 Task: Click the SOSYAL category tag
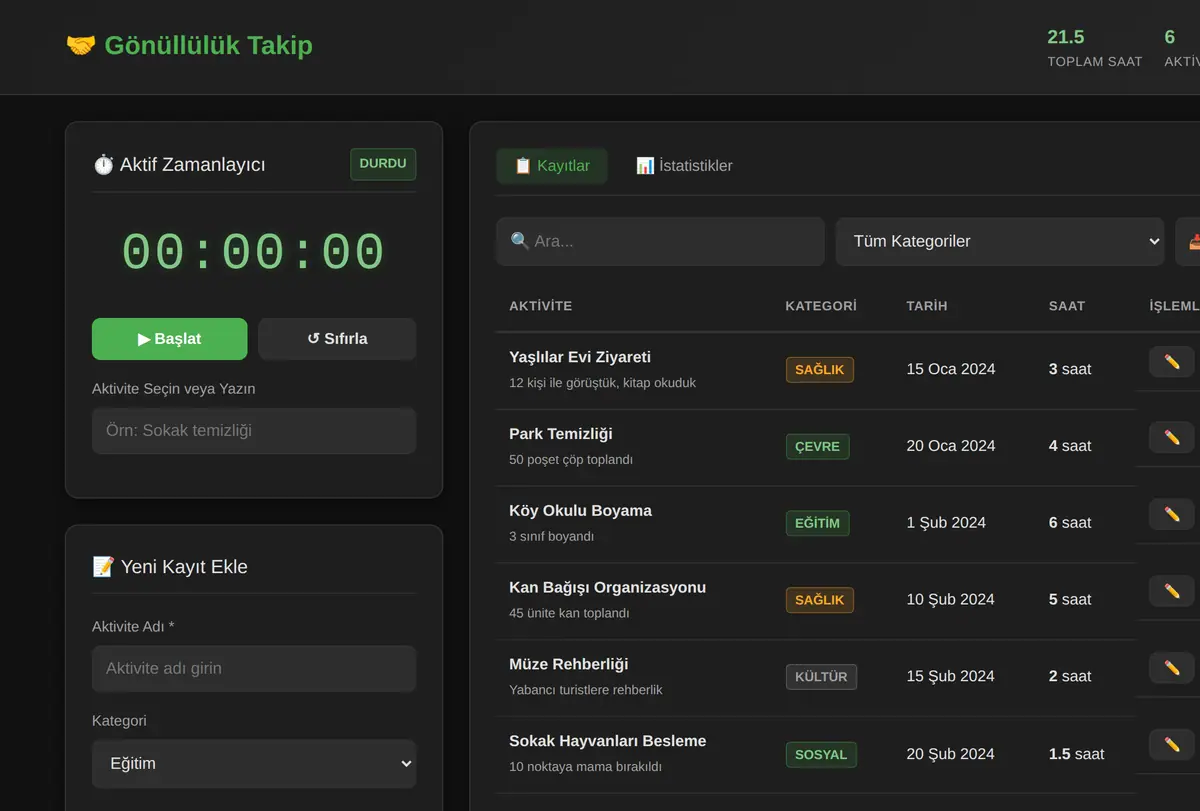(x=821, y=754)
